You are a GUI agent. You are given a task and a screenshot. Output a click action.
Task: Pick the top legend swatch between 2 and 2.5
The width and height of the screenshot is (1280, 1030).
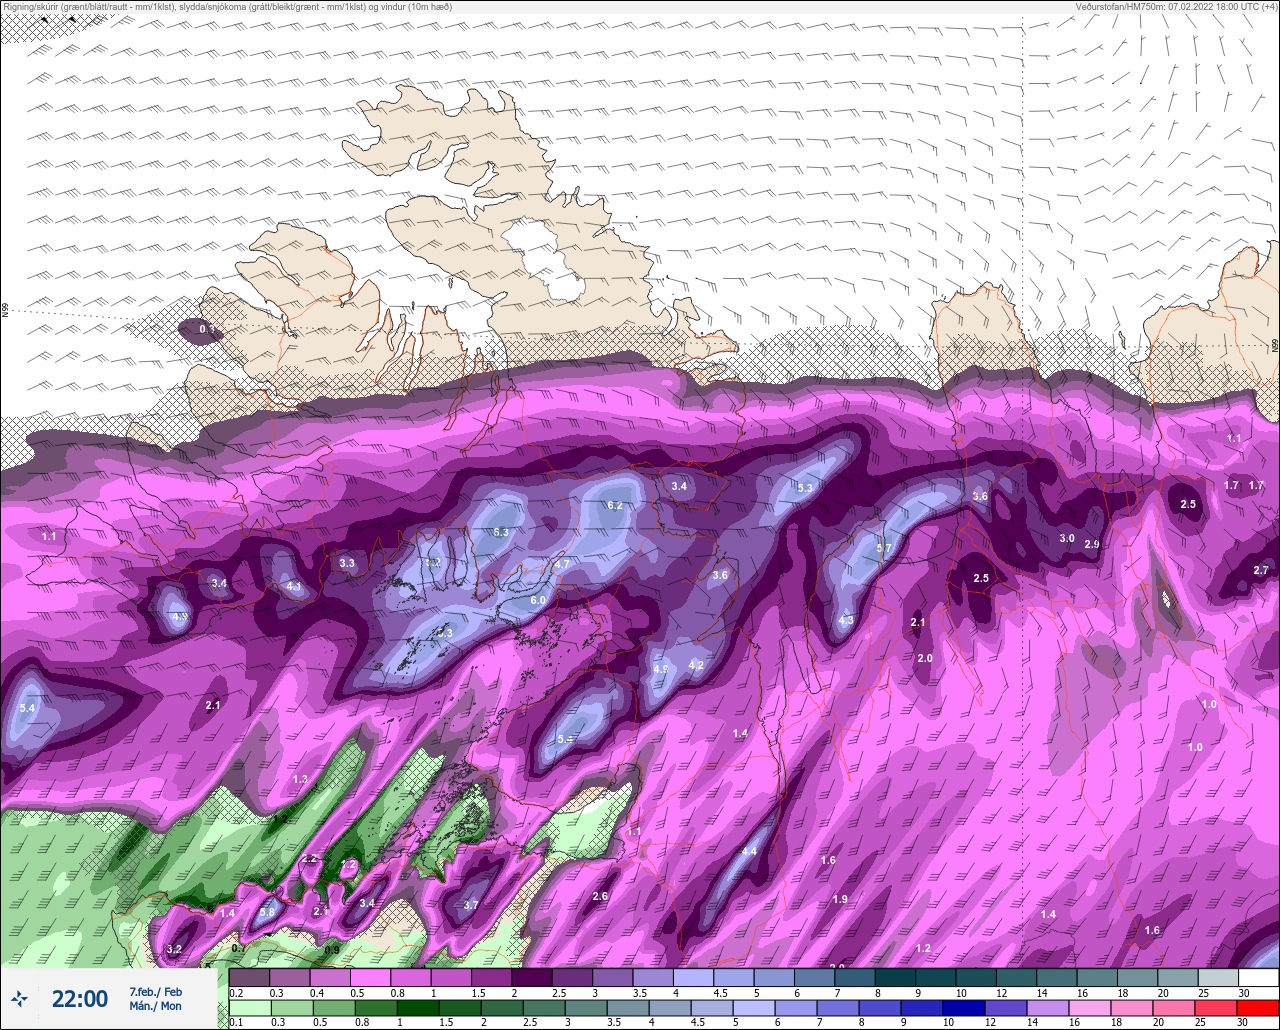tap(531, 977)
